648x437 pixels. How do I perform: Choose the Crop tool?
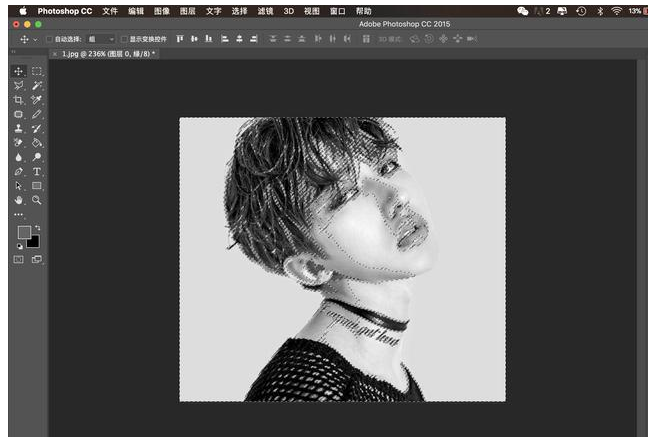[x=19, y=101]
